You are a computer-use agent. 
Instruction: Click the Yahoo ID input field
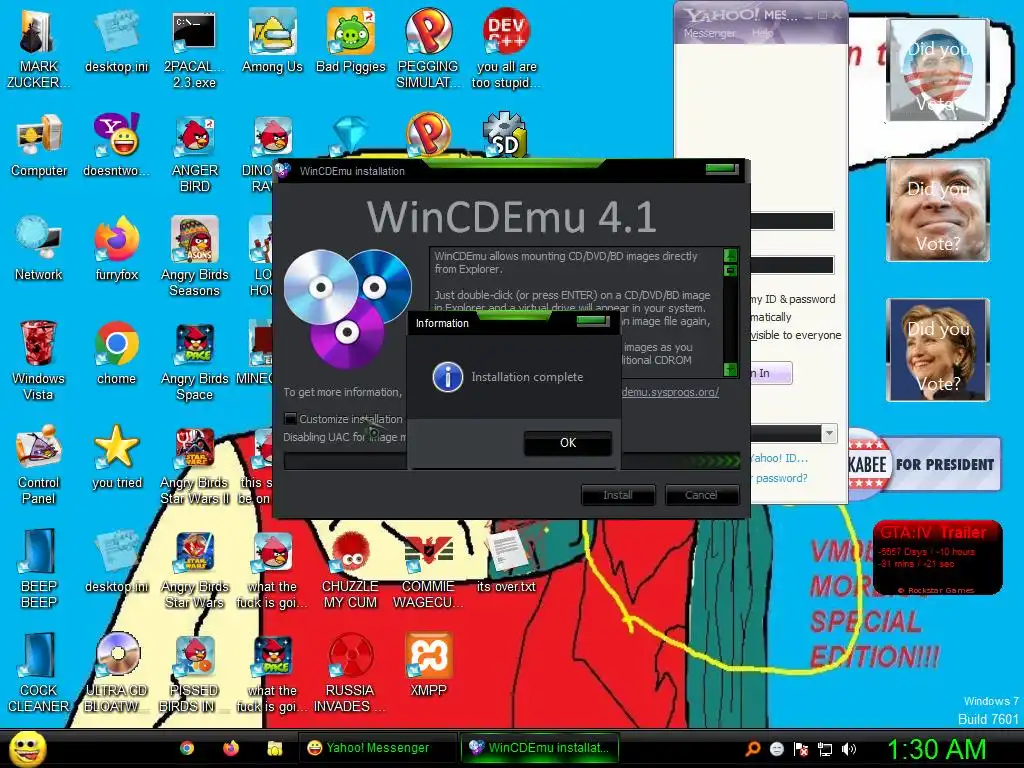coord(792,221)
